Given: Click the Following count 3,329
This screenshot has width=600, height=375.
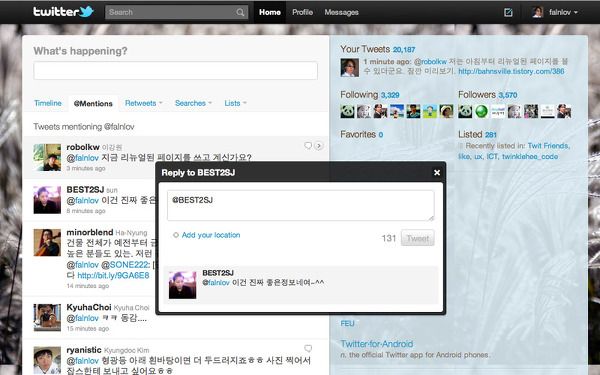Looking at the screenshot, I should coord(390,95).
